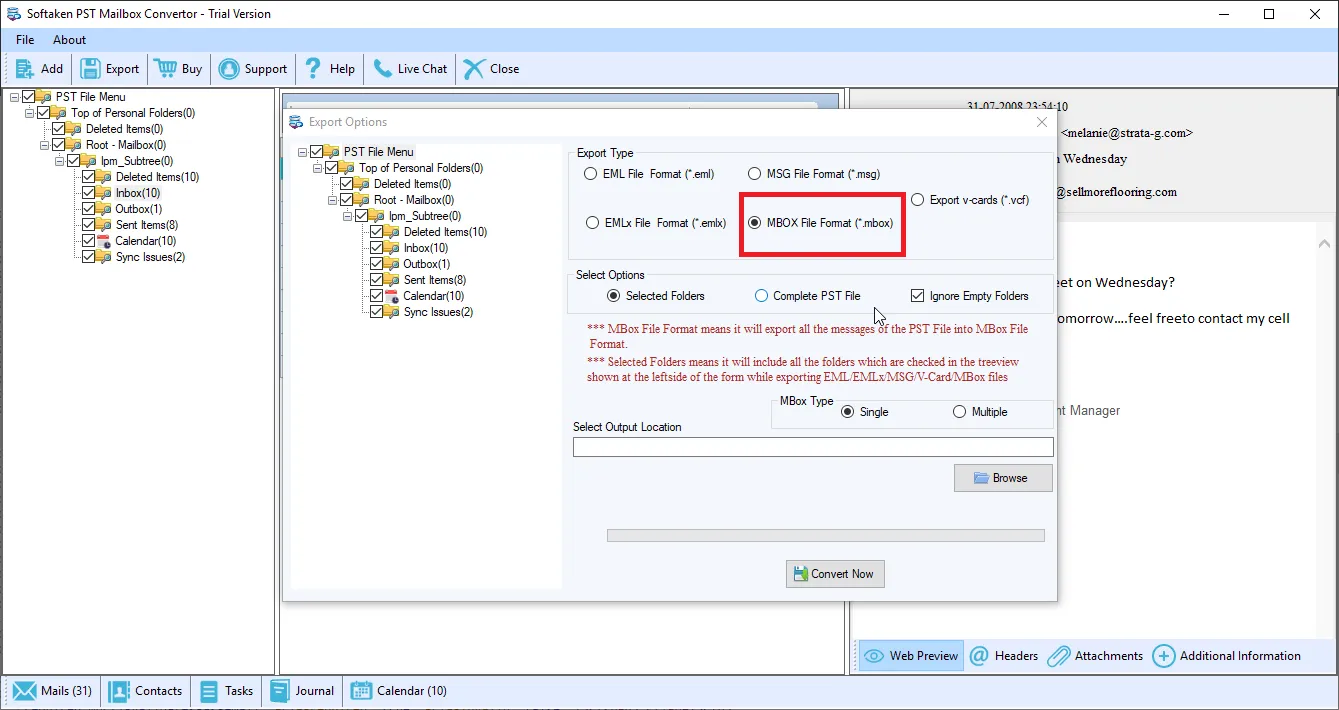Click the Select Output Location field

pyautogui.click(x=813, y=447)
